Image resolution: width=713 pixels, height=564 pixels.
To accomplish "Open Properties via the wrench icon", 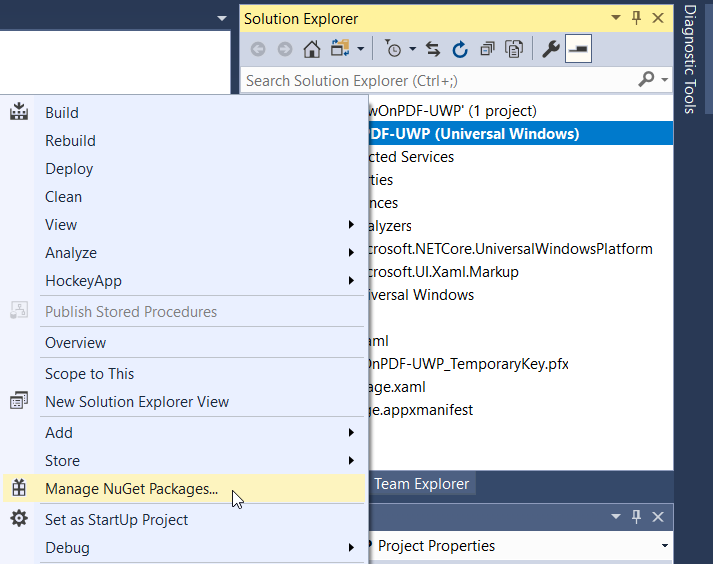I will (550, 48).
